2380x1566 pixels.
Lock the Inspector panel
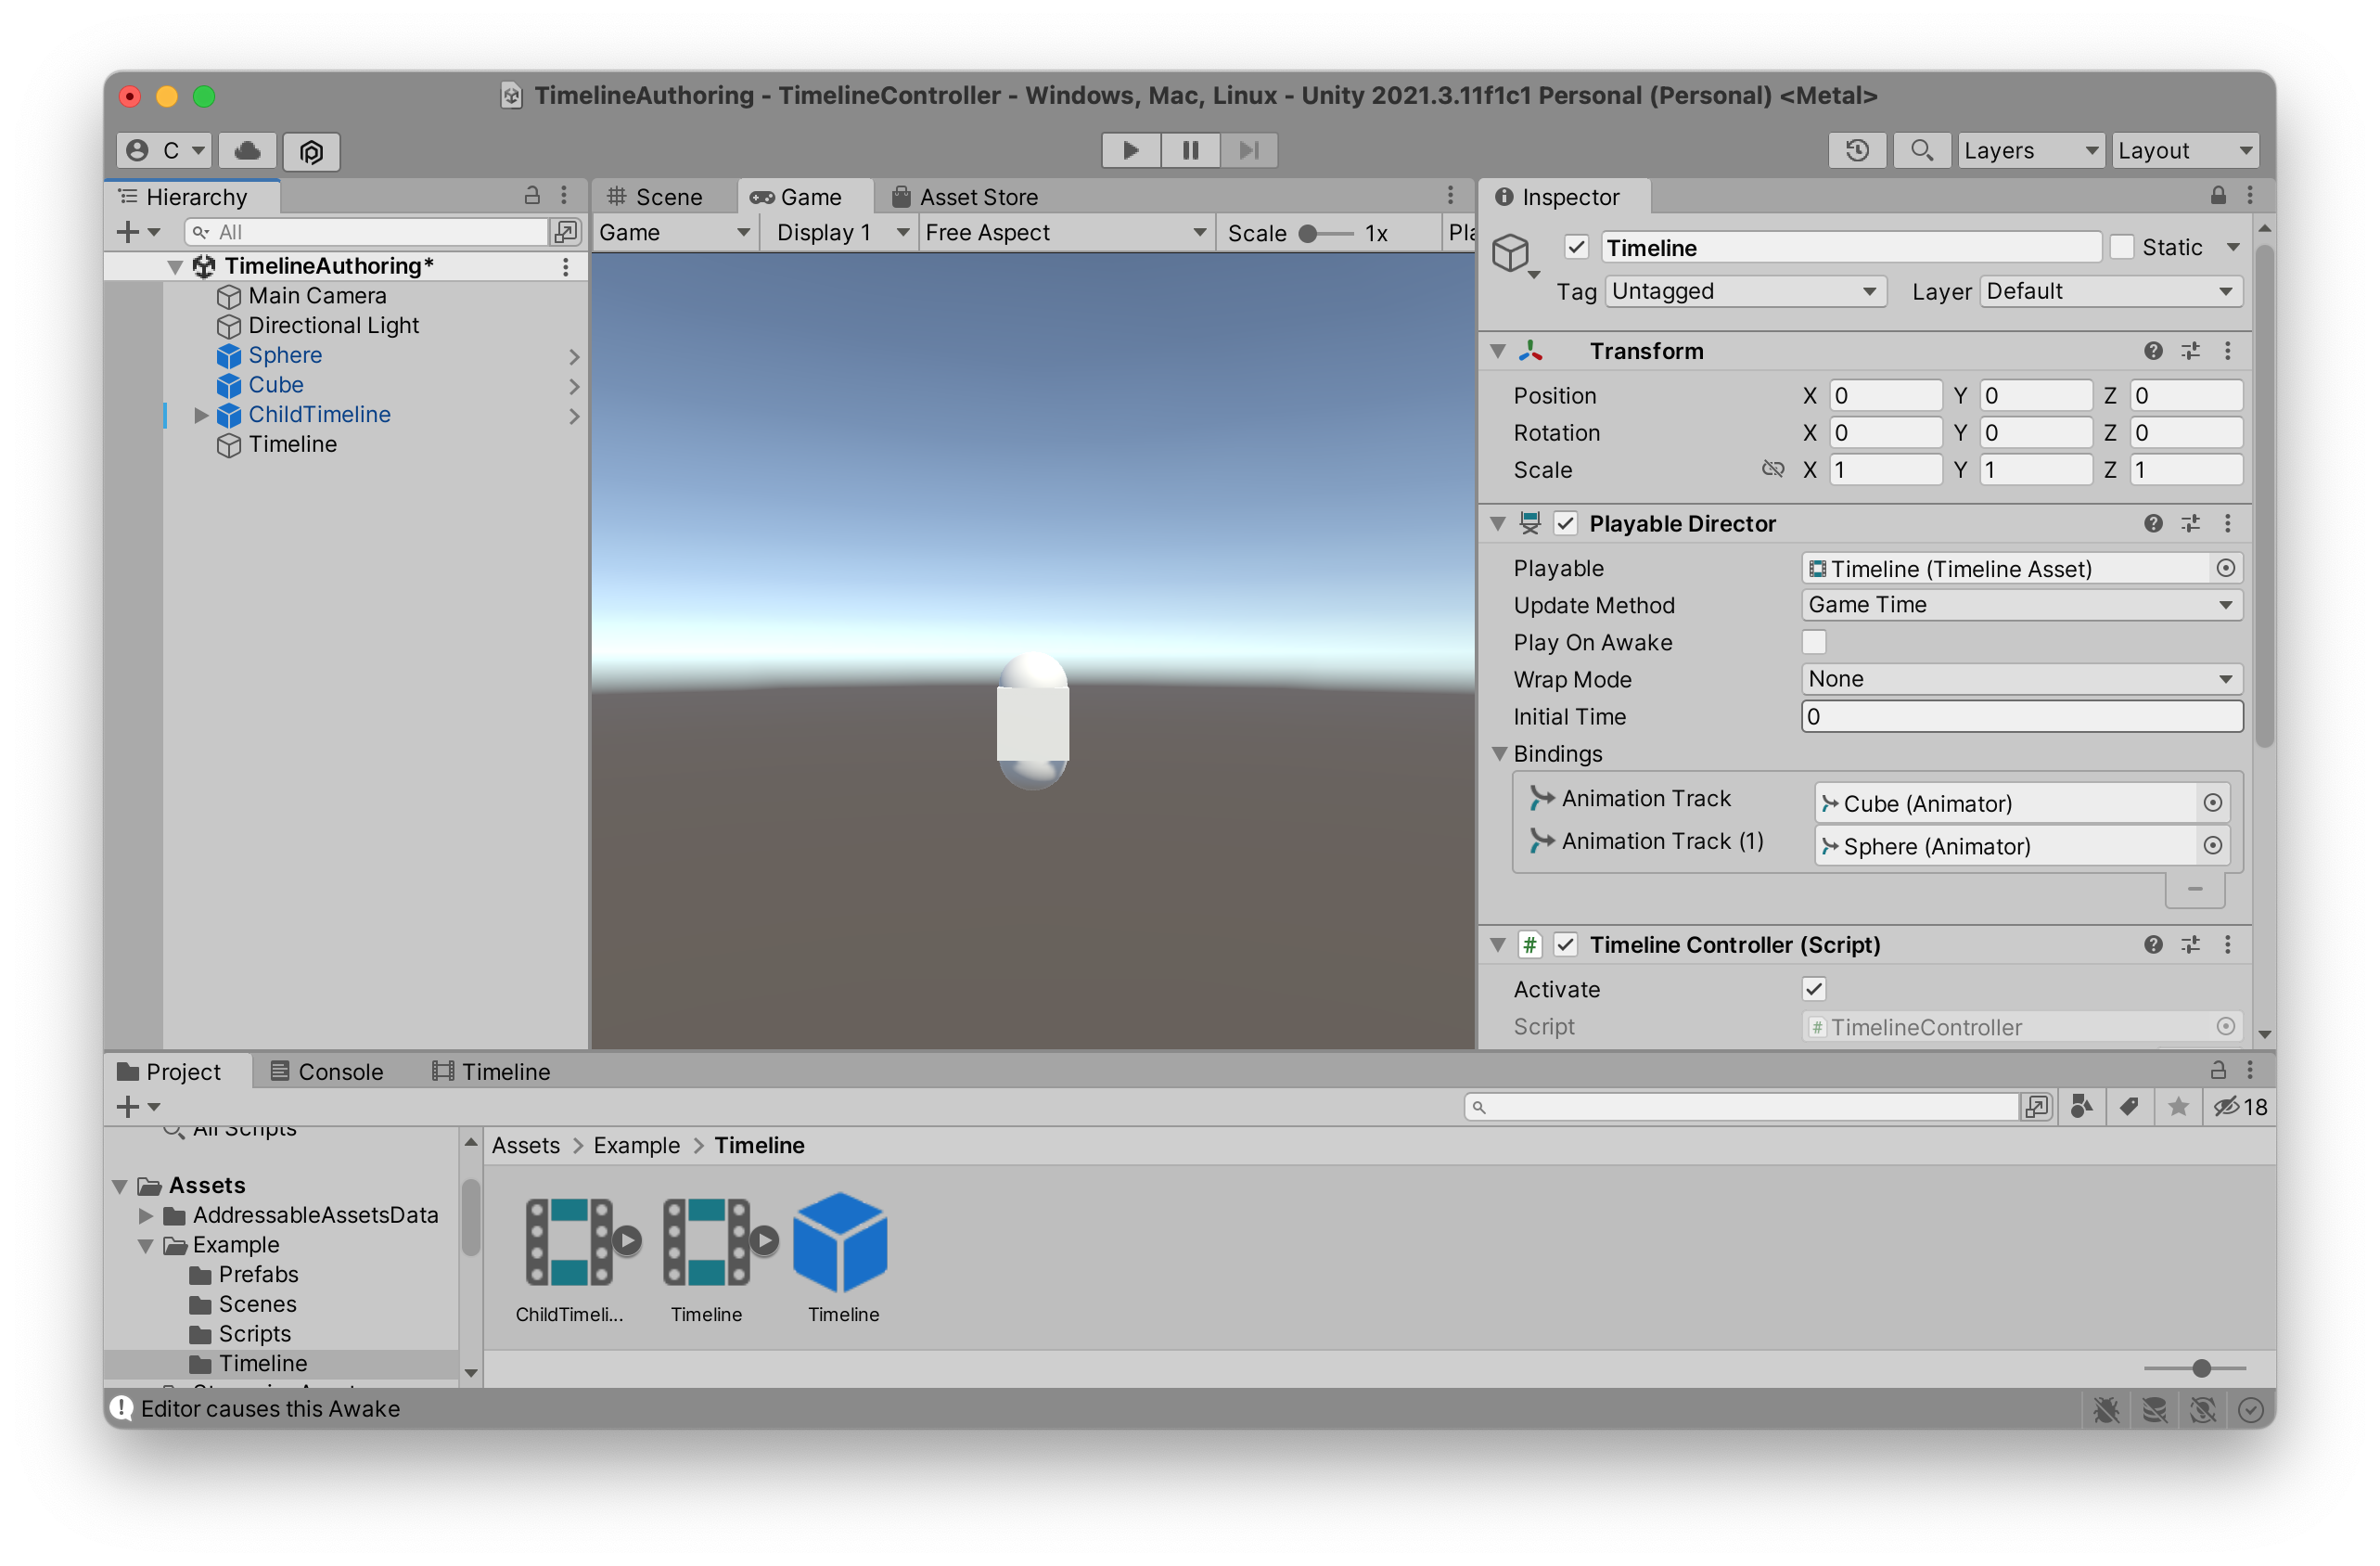coord(2217,196)
